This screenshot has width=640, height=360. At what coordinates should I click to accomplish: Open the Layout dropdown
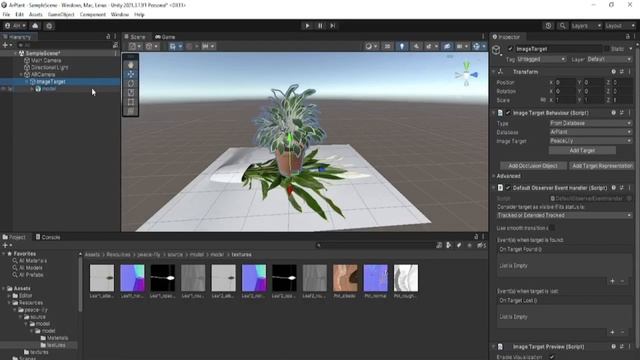(620, 26)
